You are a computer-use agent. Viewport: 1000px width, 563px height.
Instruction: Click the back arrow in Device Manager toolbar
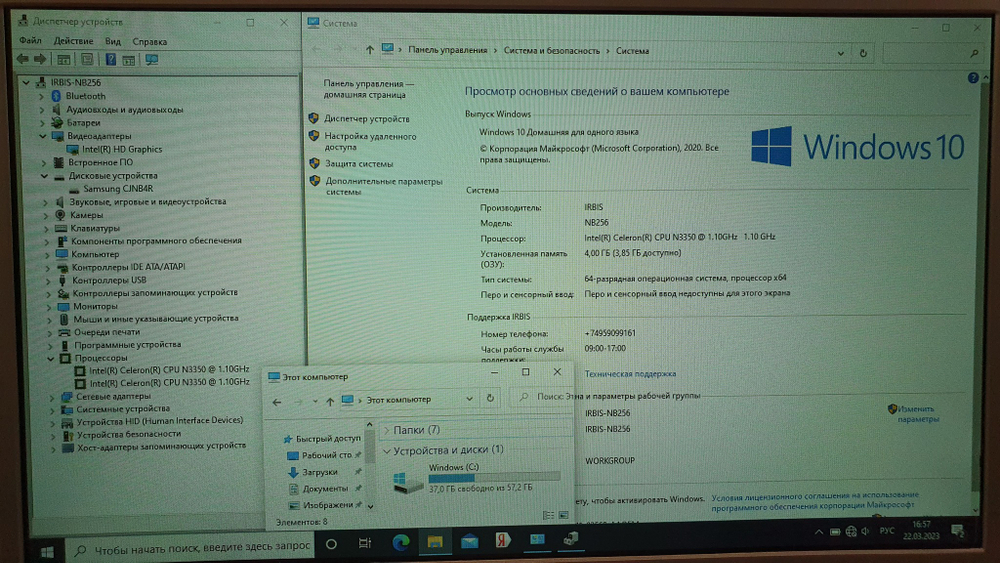pyautogui.click(x=23, y=60)
